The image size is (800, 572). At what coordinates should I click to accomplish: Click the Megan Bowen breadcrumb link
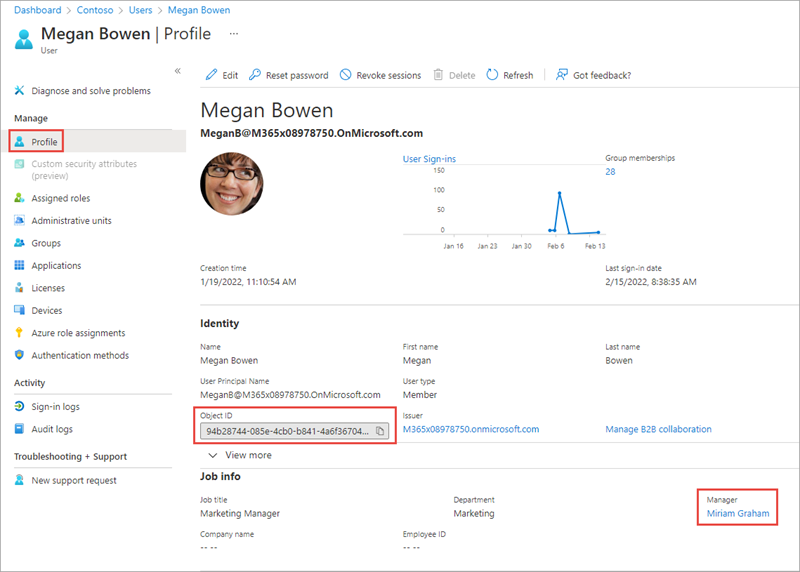pyautogui.click(x=199, y=10)
